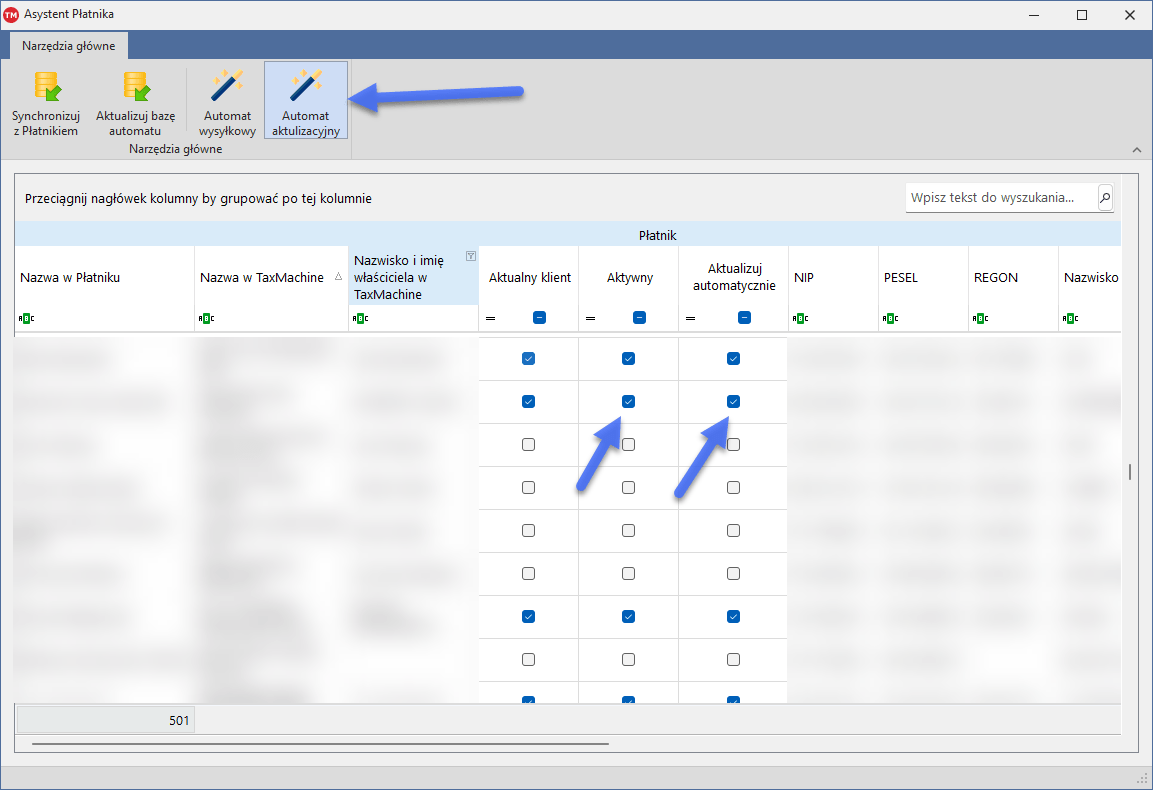The height and width of the screenshot is (790, 1153).
Task: Toggle the Aktywny filter row checkbox
Action: tap(639, 318)
